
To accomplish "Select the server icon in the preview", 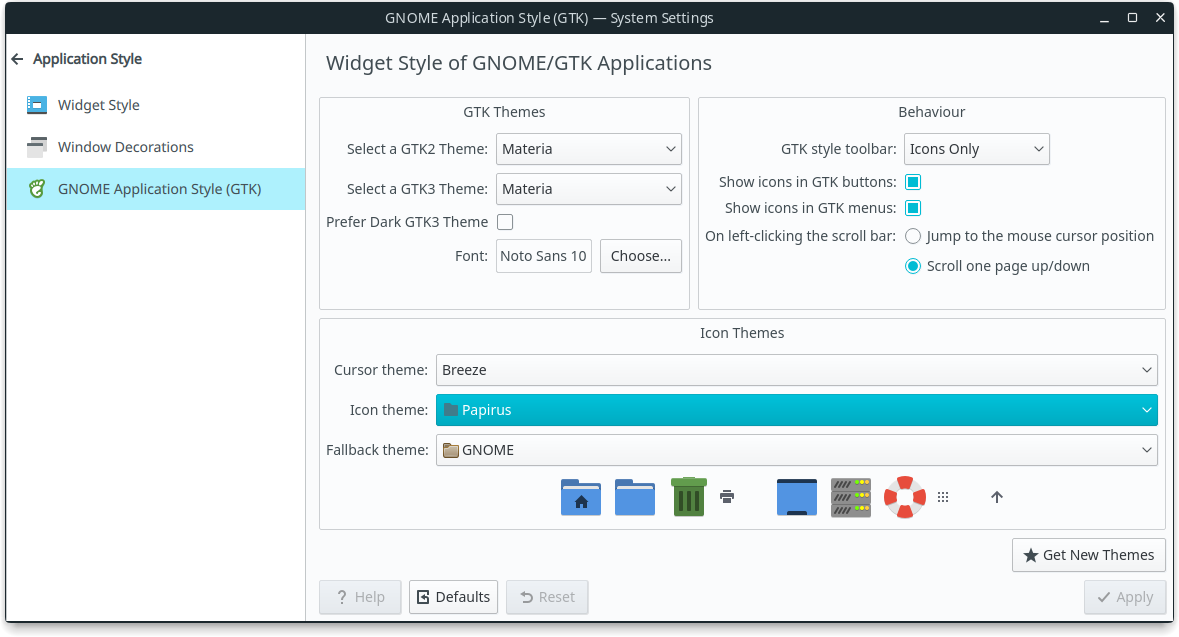I will (x=850, y=497).
